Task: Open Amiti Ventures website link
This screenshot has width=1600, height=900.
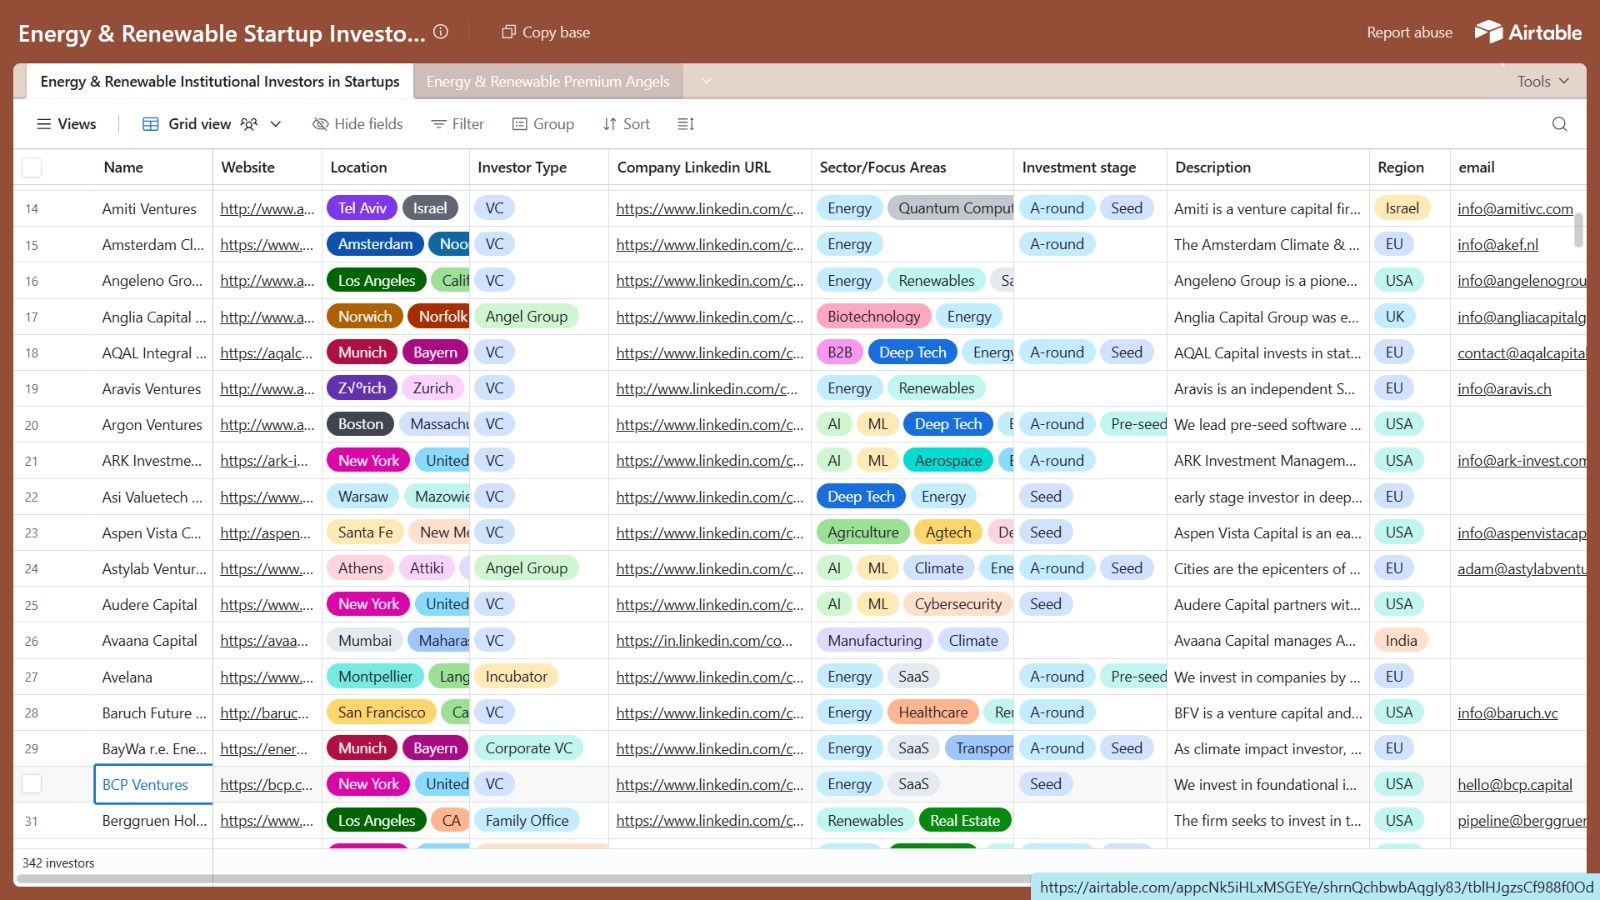Action: (x=267, y=209)
